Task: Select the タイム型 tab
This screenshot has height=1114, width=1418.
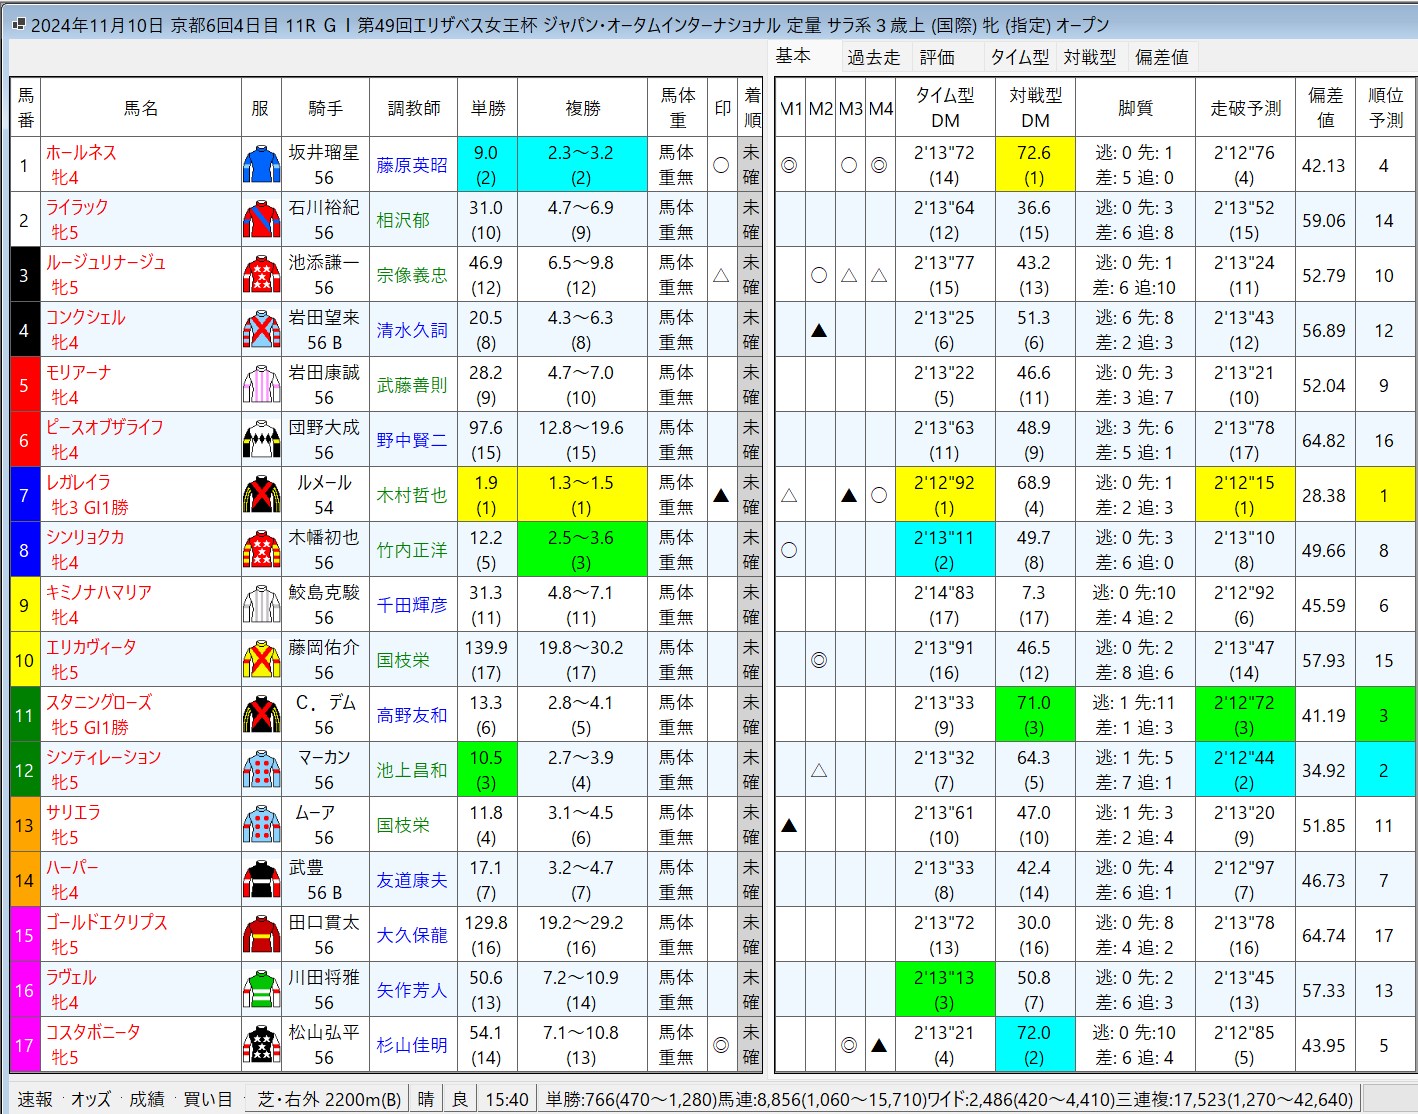Action: pyautogui.click(x=1020, y=57)
